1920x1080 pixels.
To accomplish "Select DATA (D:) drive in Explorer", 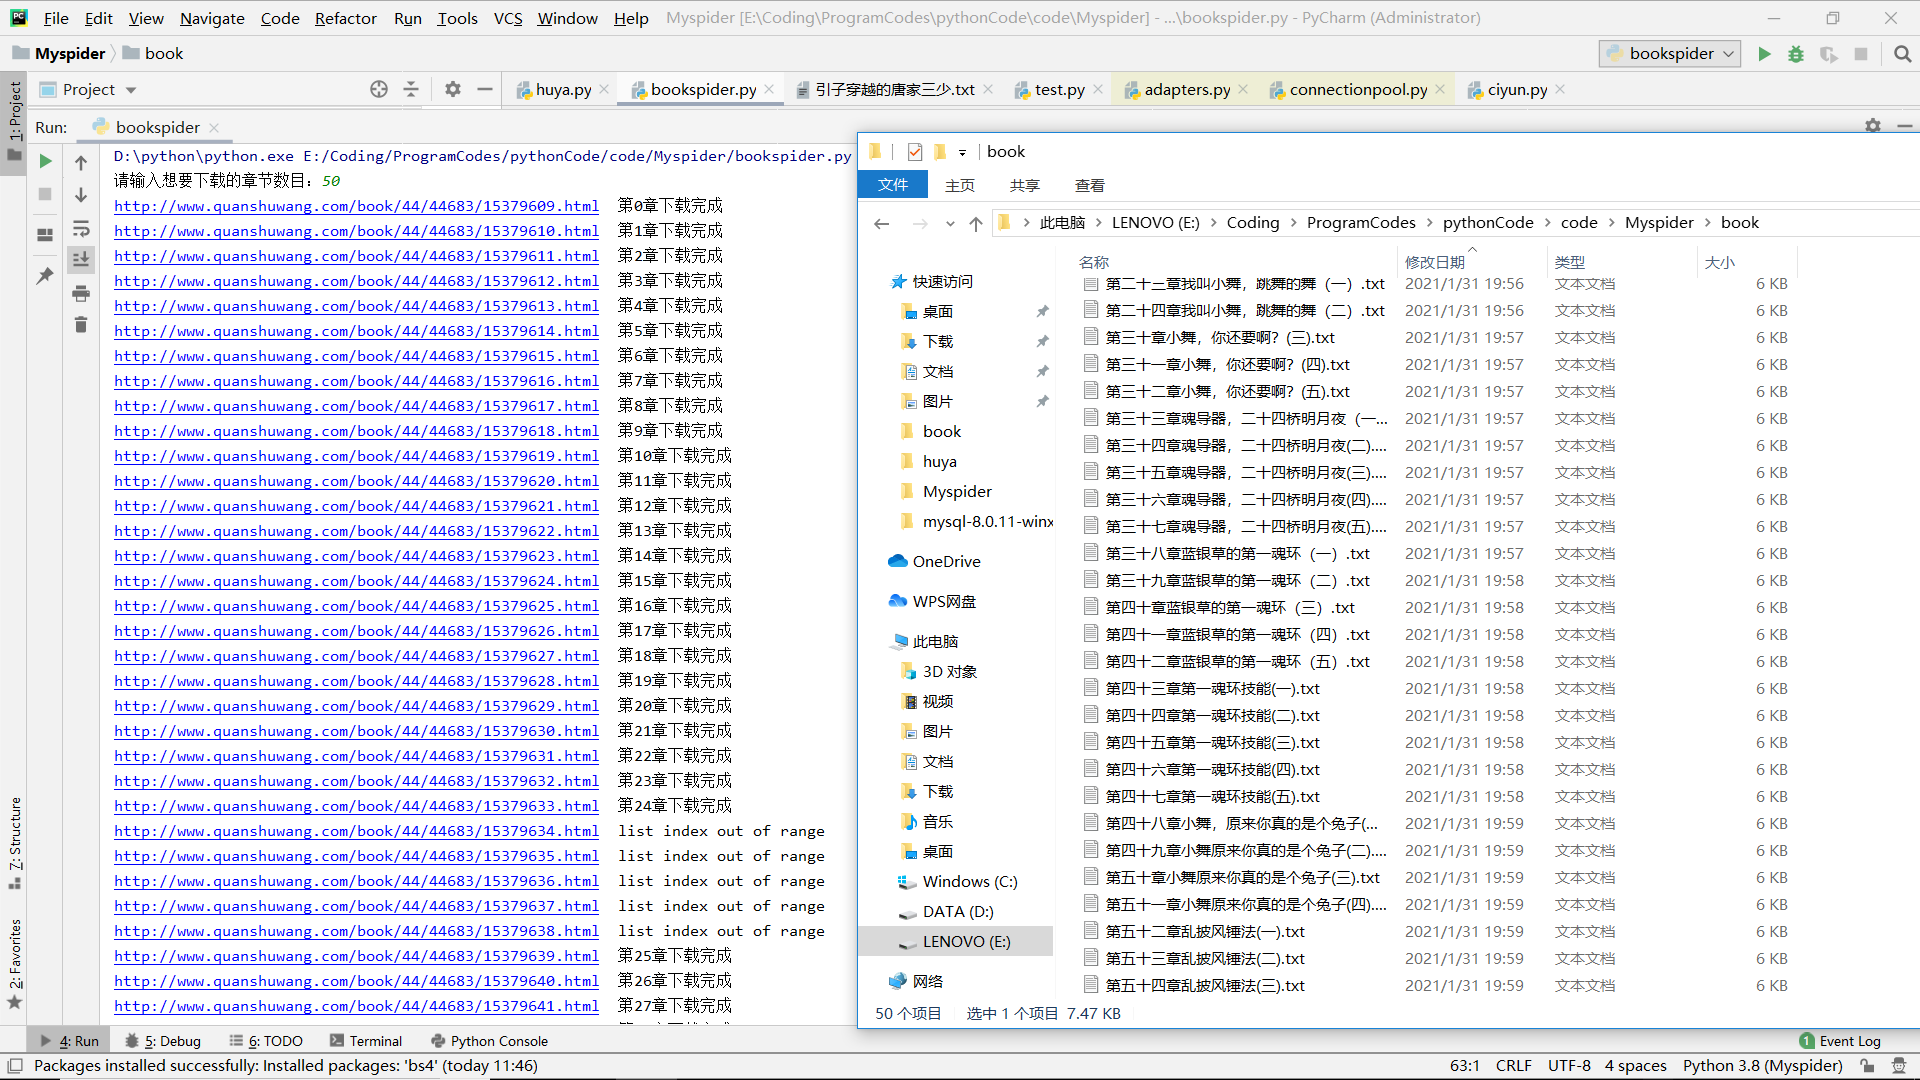I will (957, 912).
